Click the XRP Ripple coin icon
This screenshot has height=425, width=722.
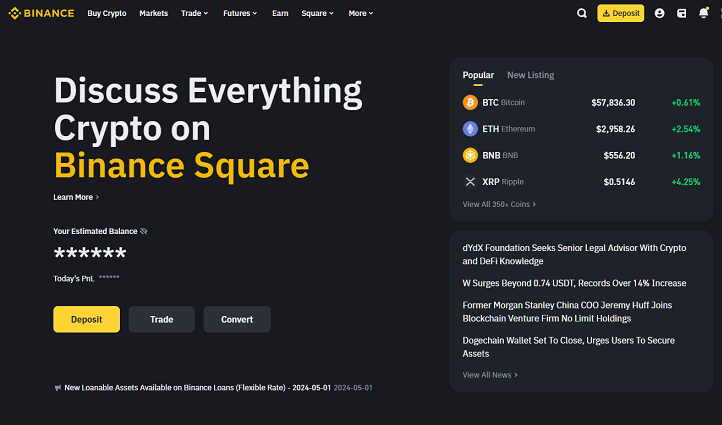click(x=470, y=182)
